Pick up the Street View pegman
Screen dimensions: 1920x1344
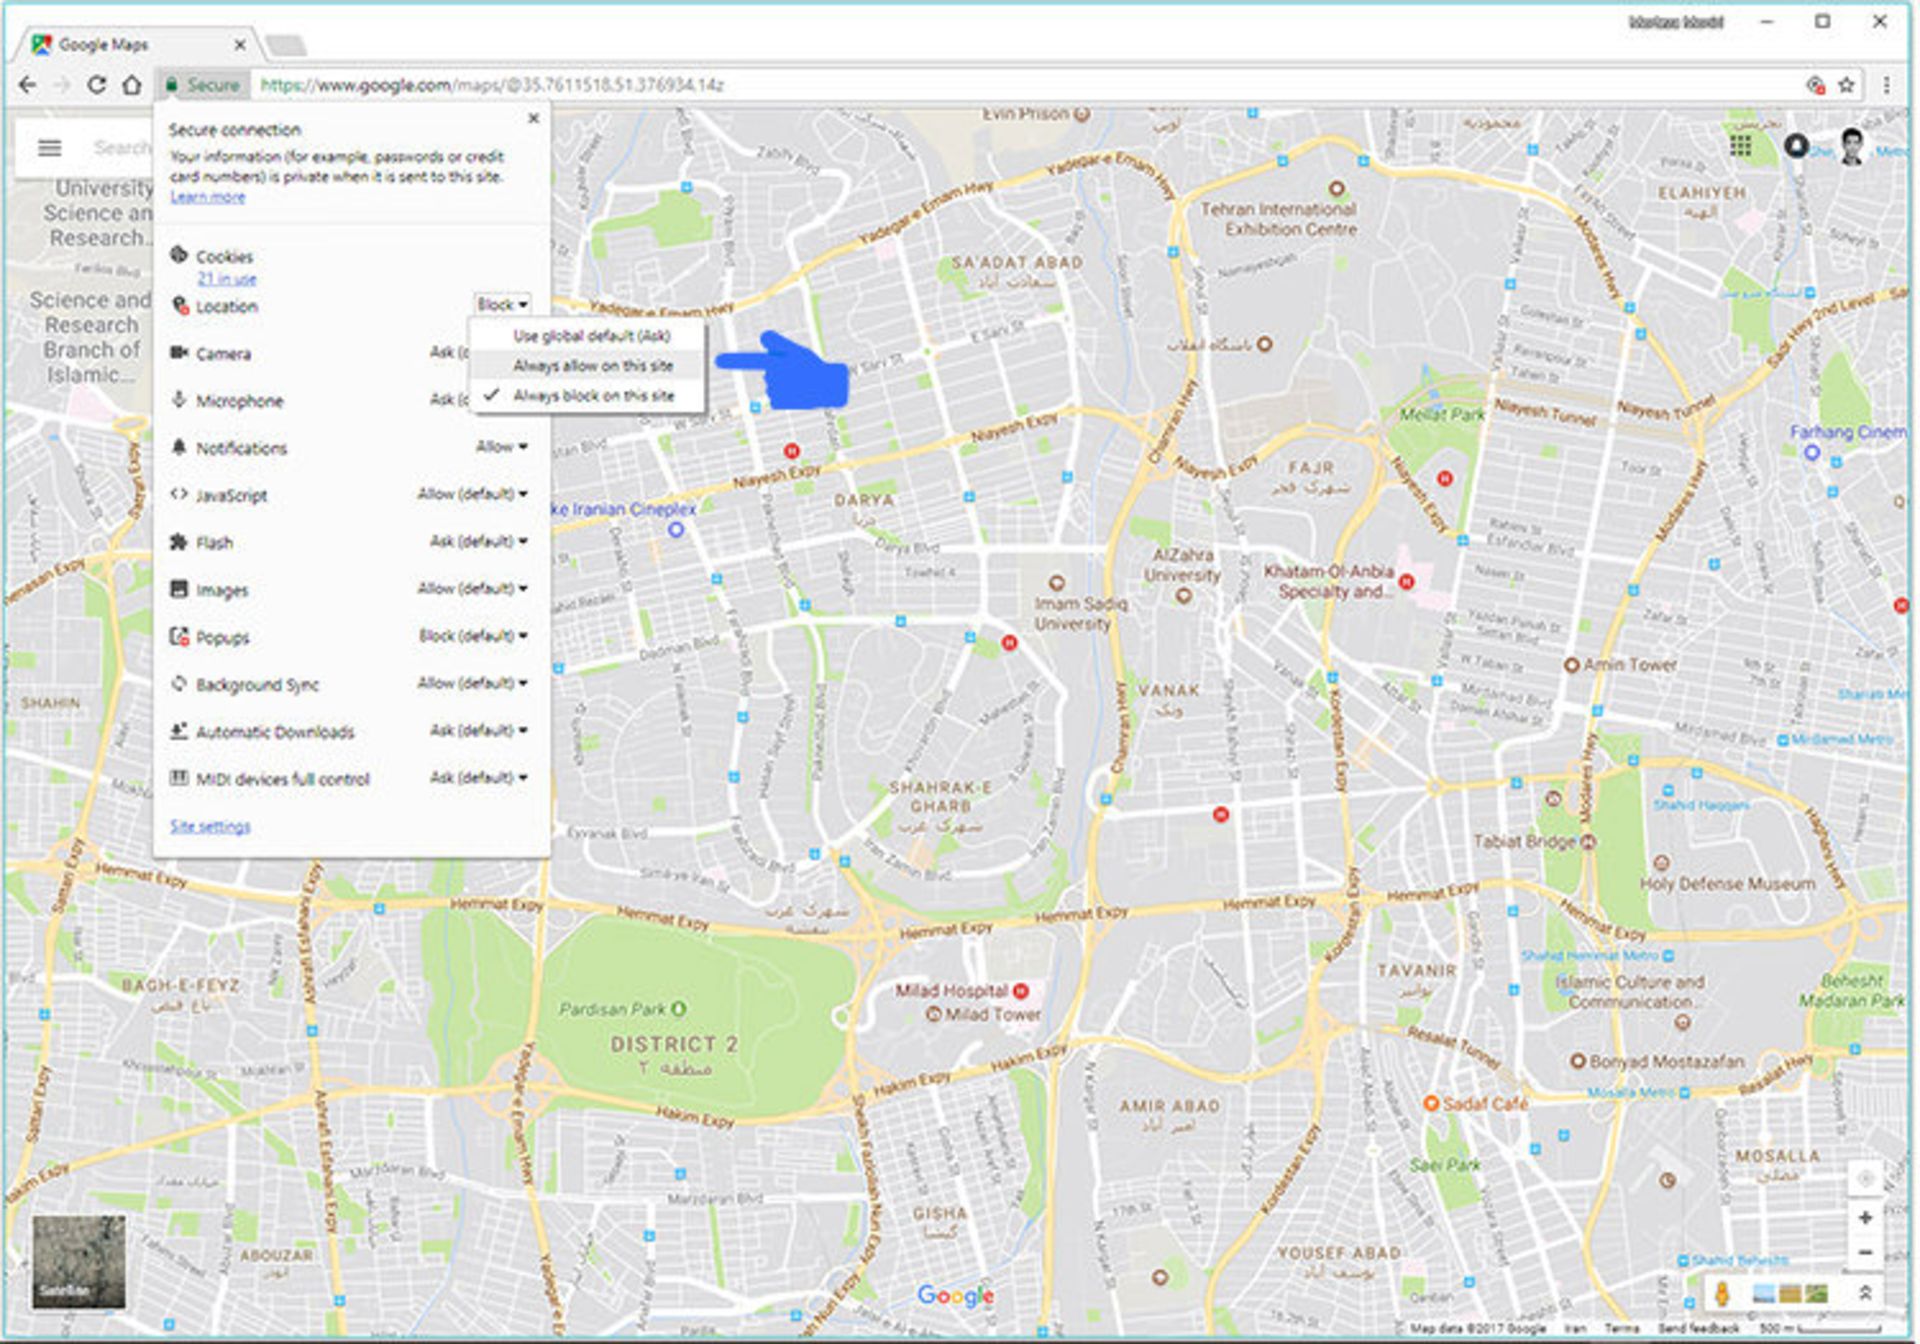(1722, 1293)
